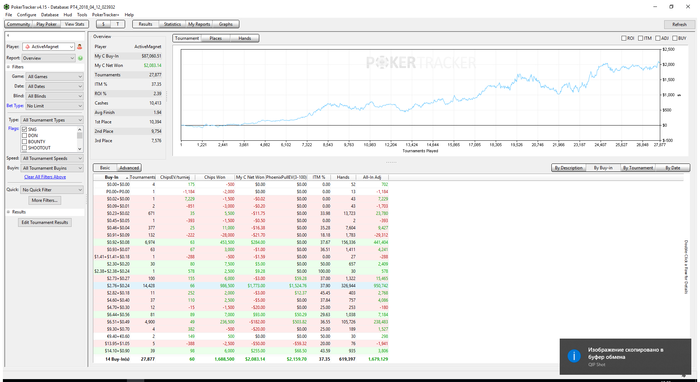Screen dimensions: 700x382
Task: Select the Hands graph tab
Action: click(245, 38)
